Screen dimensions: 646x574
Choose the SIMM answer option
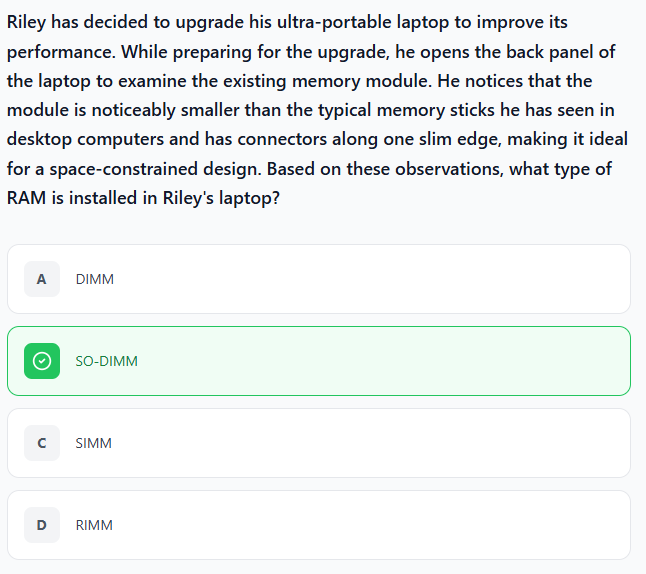click(x=319, y=443)
